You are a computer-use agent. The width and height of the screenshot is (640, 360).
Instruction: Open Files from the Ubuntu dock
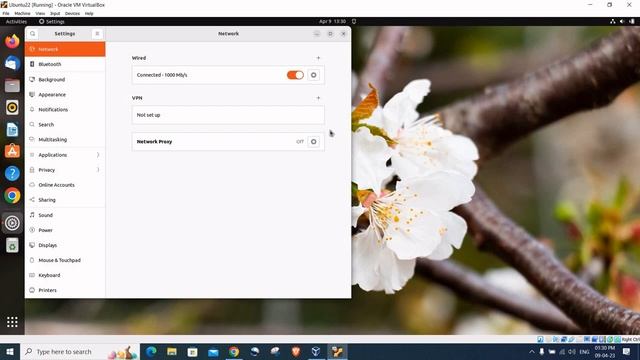click(12, 85)
